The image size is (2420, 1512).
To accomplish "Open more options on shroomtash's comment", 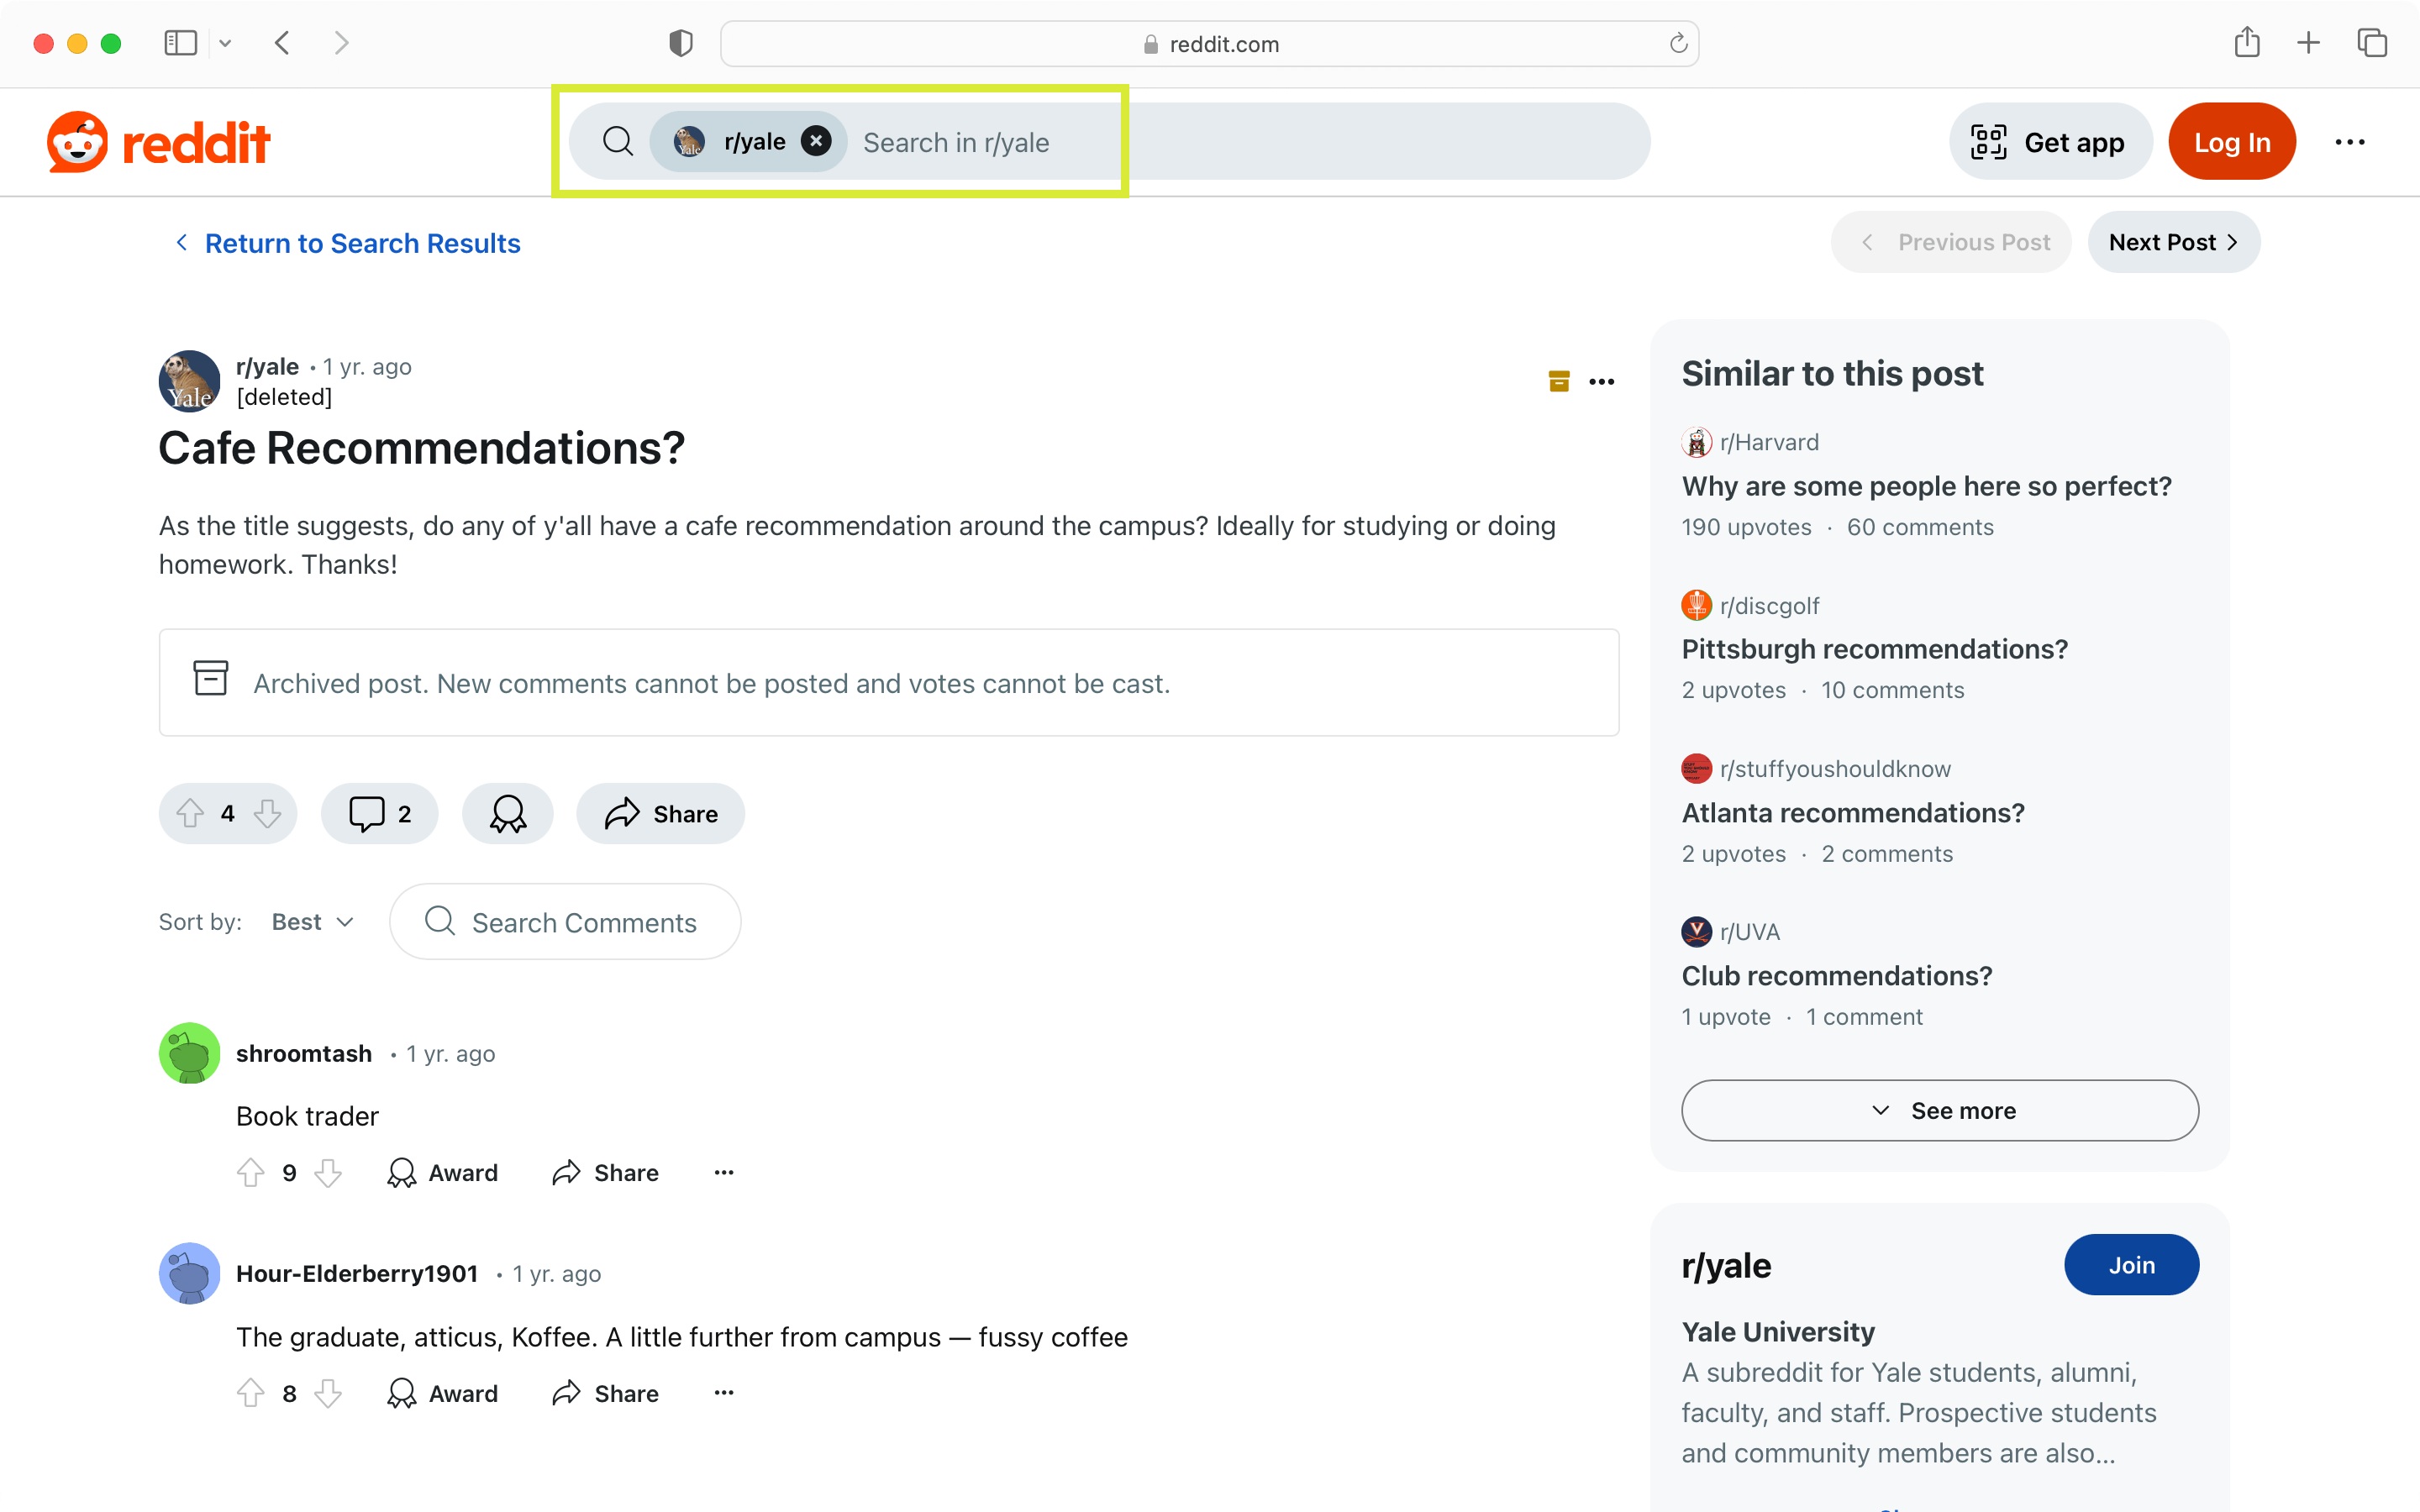I will click(724, 1172).
